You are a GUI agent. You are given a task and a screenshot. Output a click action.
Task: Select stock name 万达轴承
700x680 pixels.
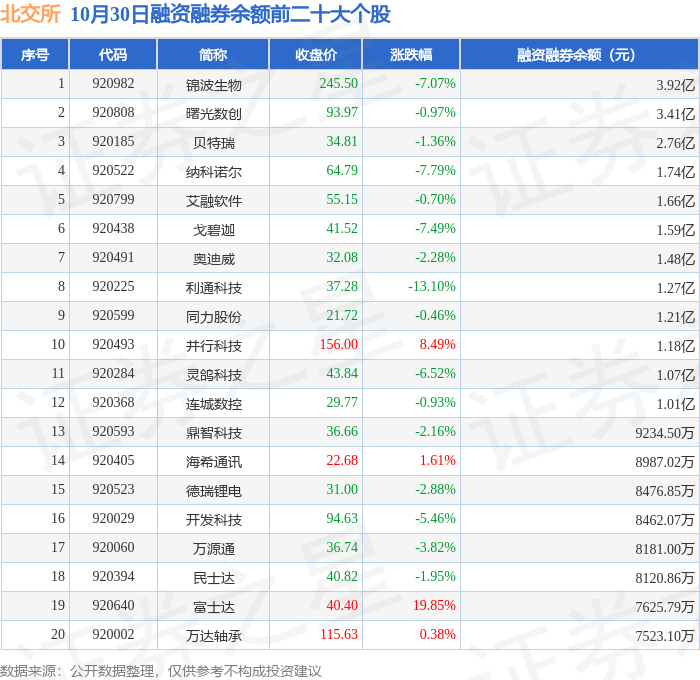tap(213, 636)
